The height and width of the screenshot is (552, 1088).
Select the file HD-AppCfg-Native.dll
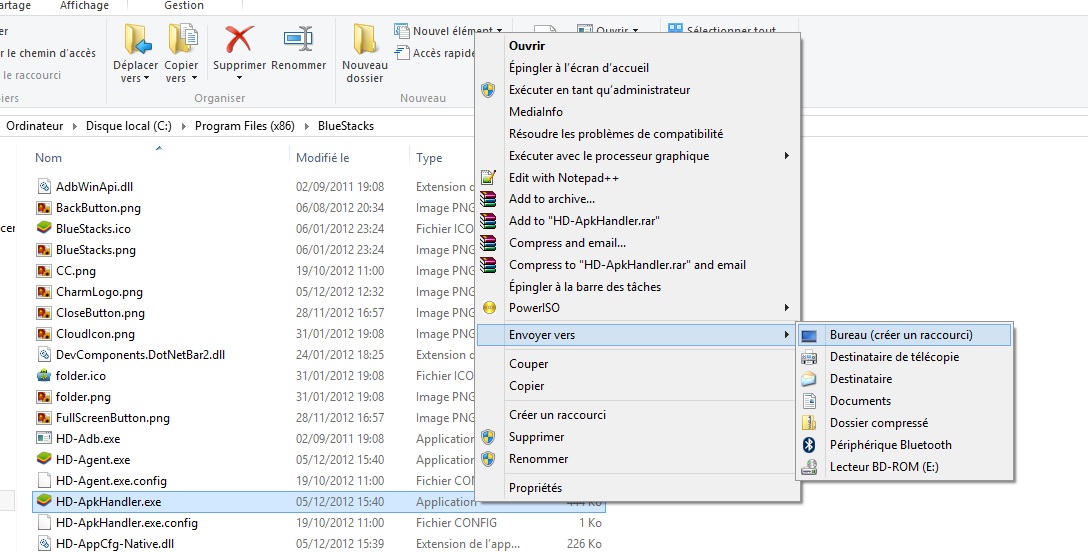pos(115,544)
